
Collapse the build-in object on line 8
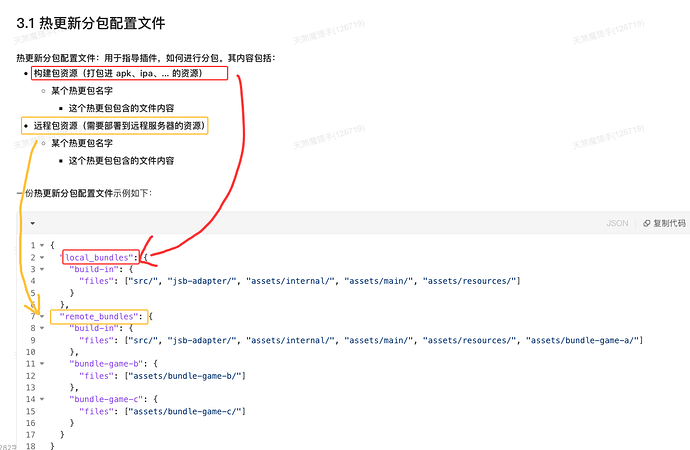[x=42, y=328]
